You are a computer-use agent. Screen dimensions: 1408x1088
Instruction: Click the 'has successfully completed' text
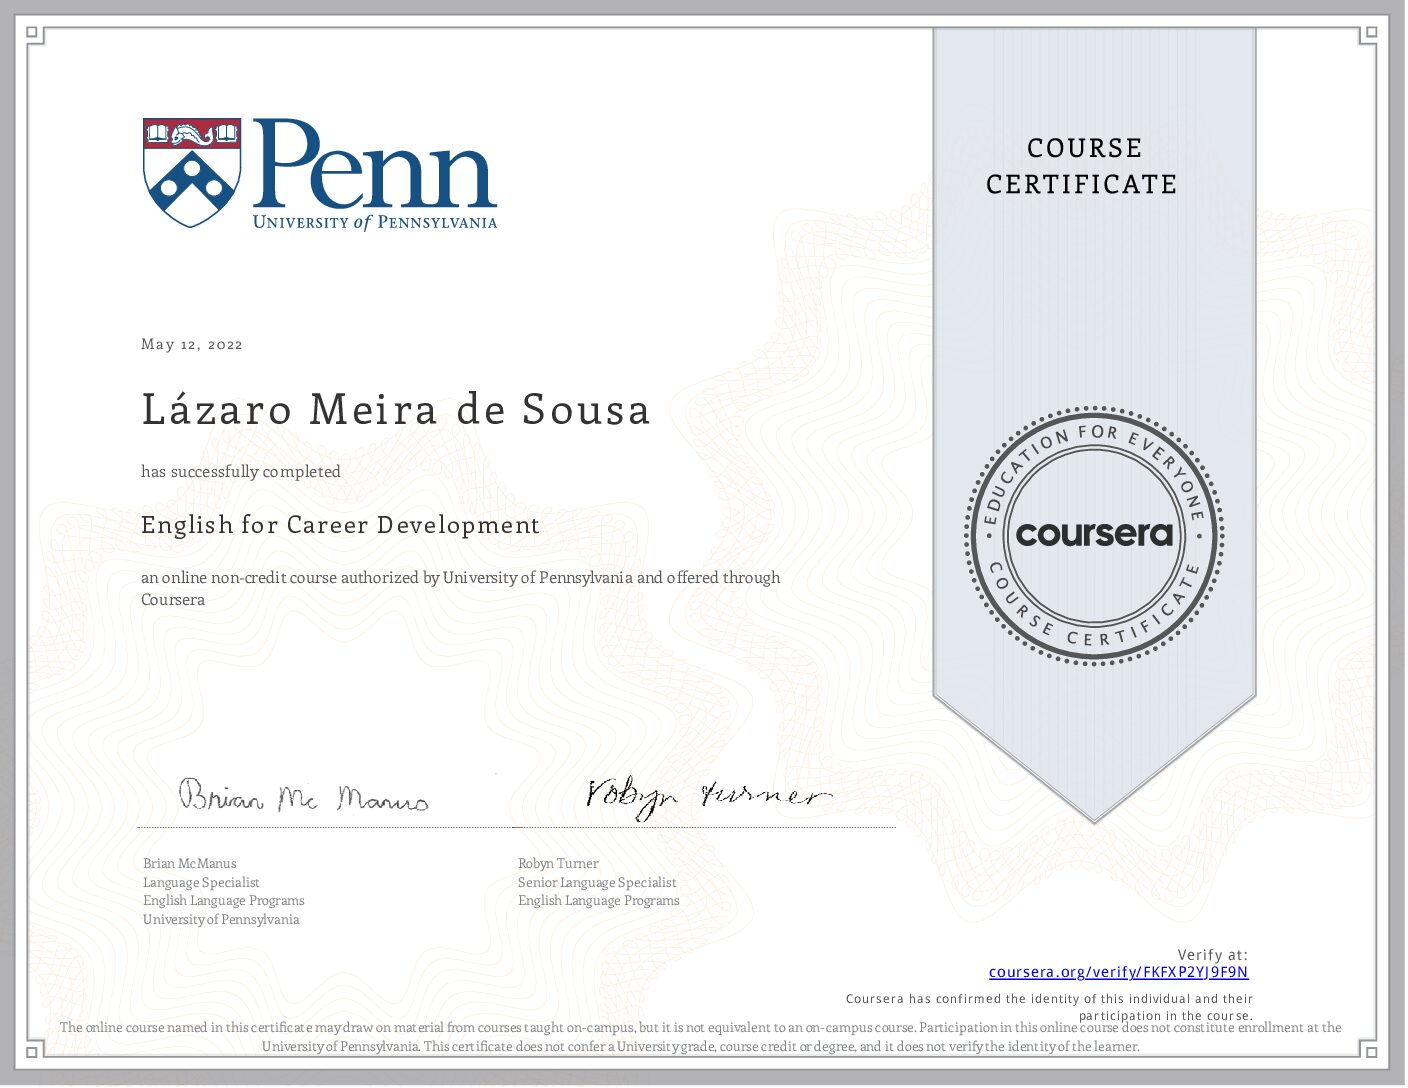241,471
